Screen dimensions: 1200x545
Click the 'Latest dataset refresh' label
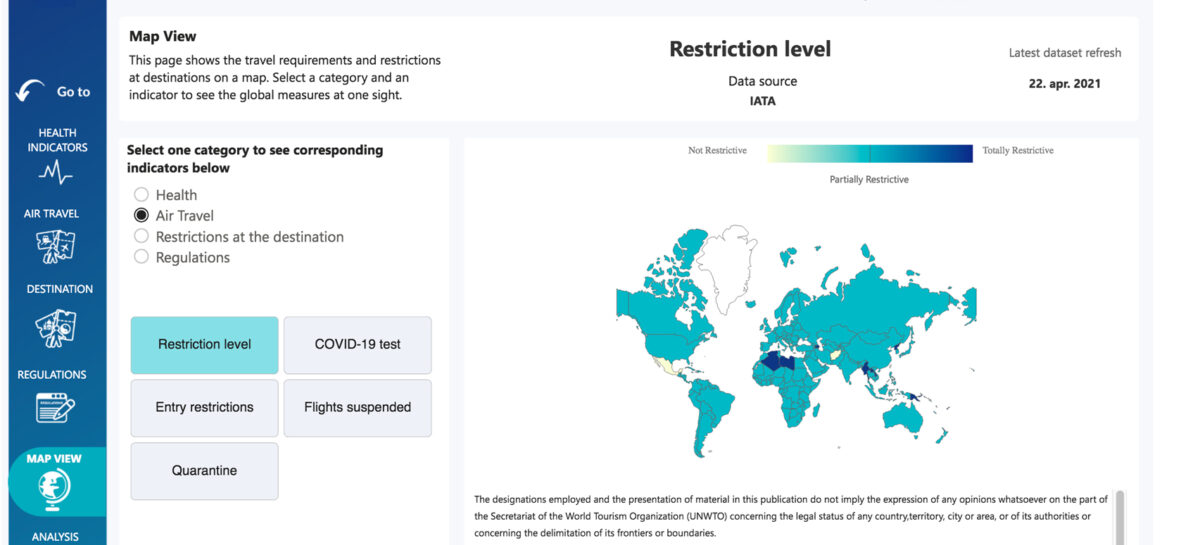tap(1065, 53)
